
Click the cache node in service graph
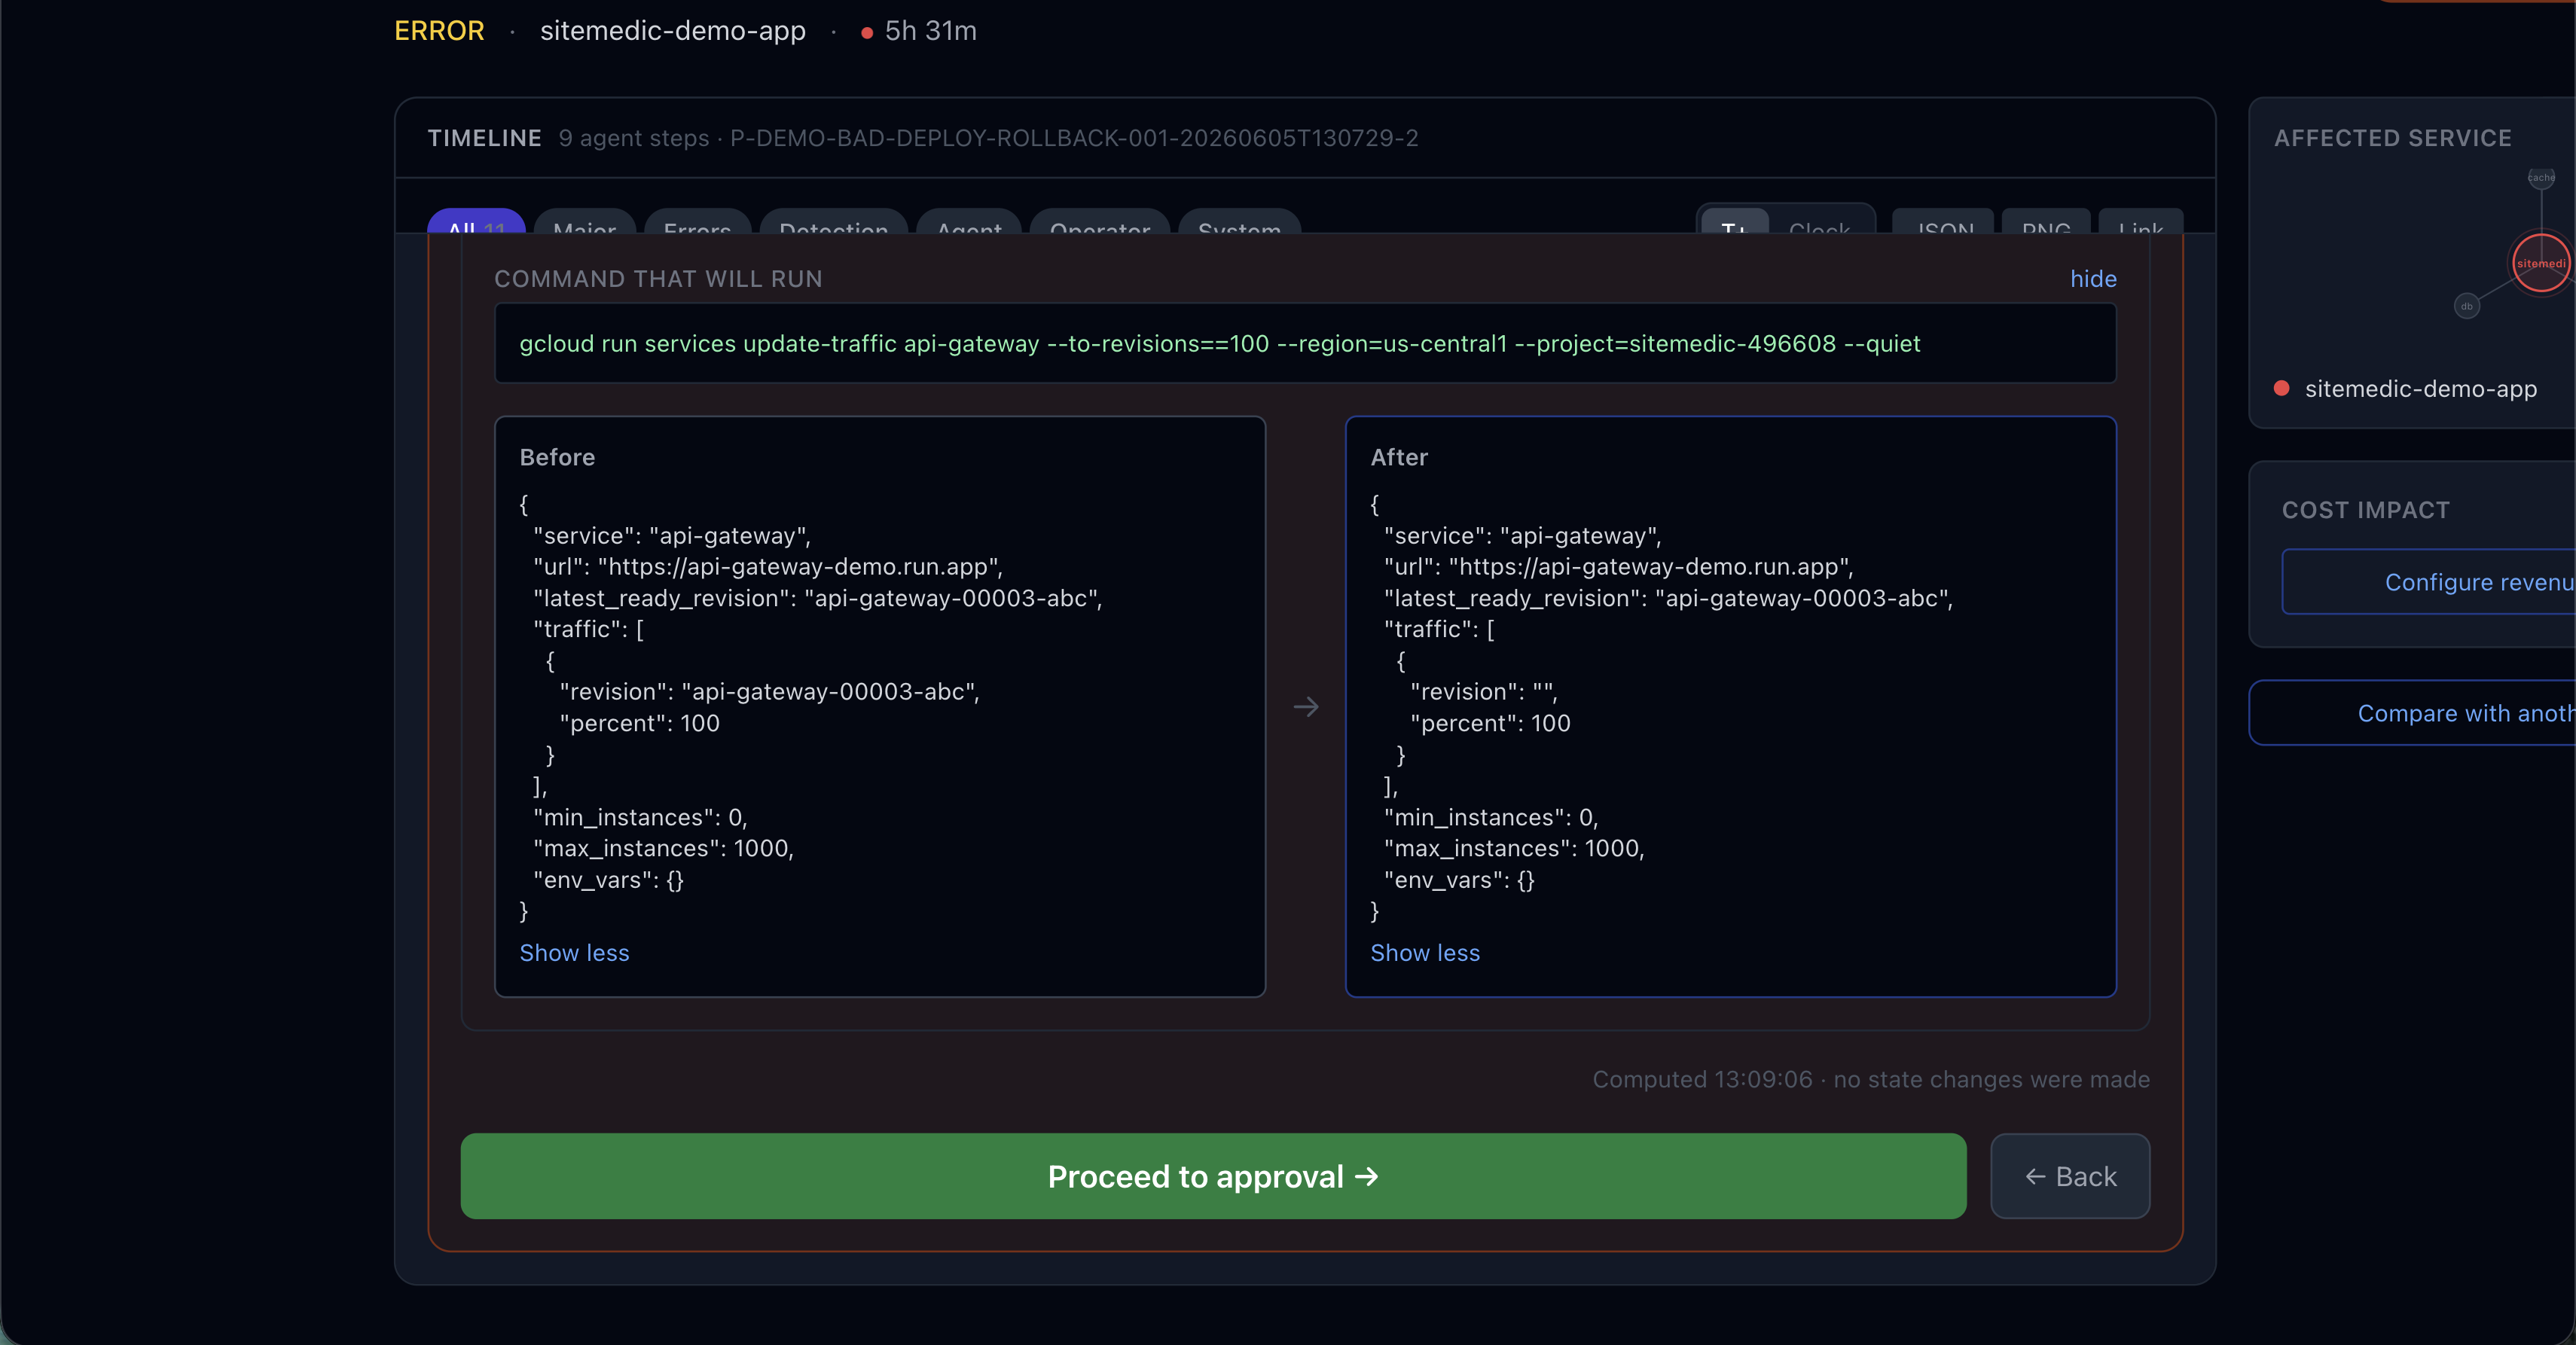[x=2541, y=178]
